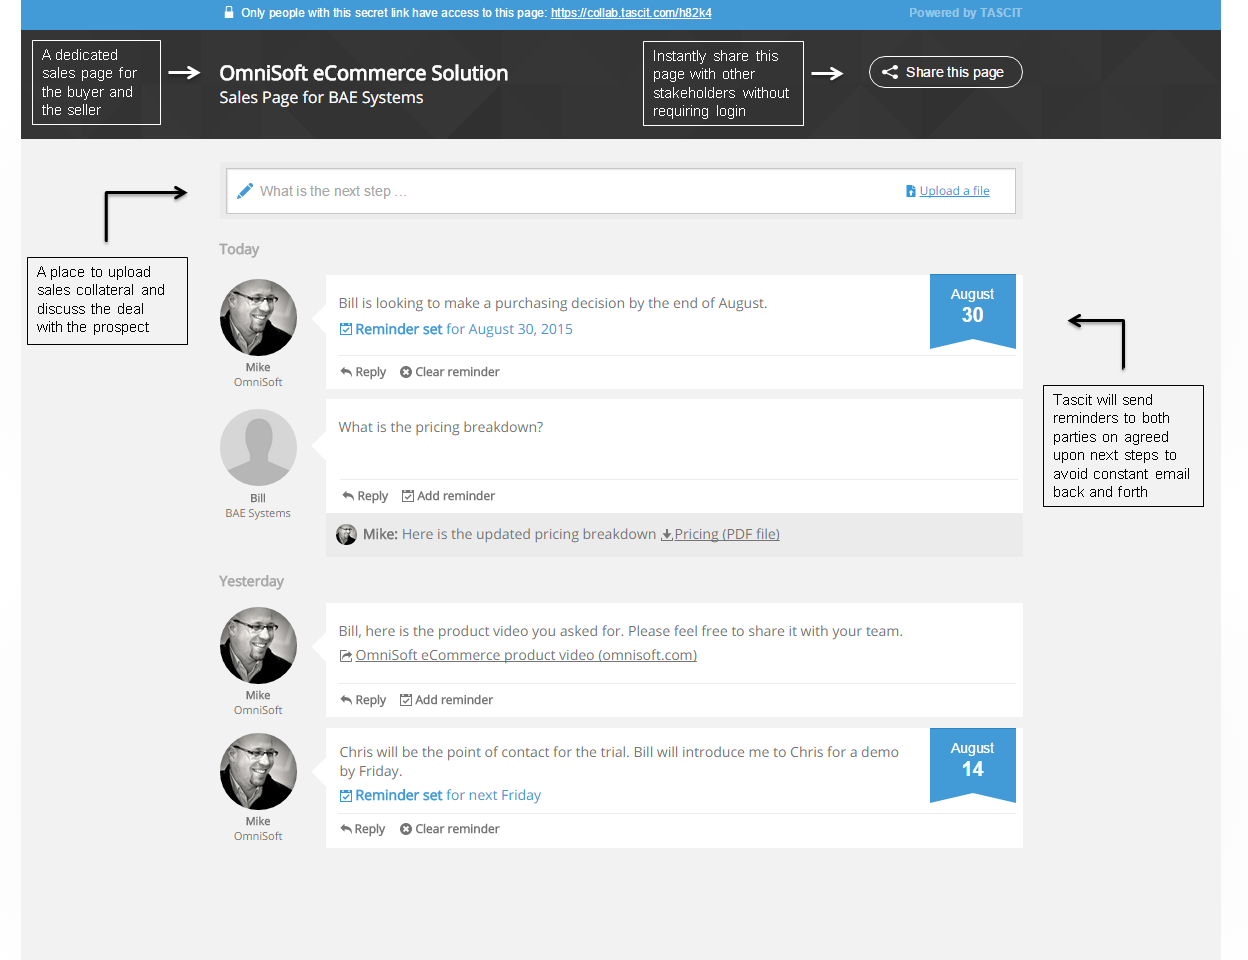The height and width of the screenshot is (960, 1248).
Task: Click 'Bill is looking to make a purchasing decision' text
Action: 553,303
